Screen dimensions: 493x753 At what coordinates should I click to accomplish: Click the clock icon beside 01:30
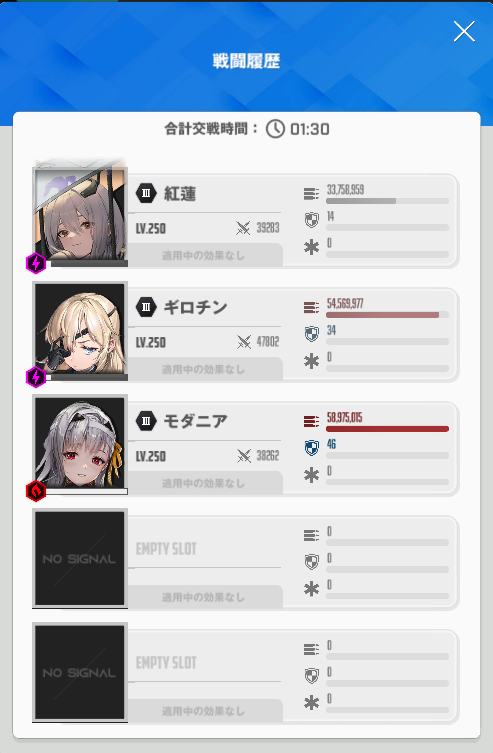click(x=276, y=129)
